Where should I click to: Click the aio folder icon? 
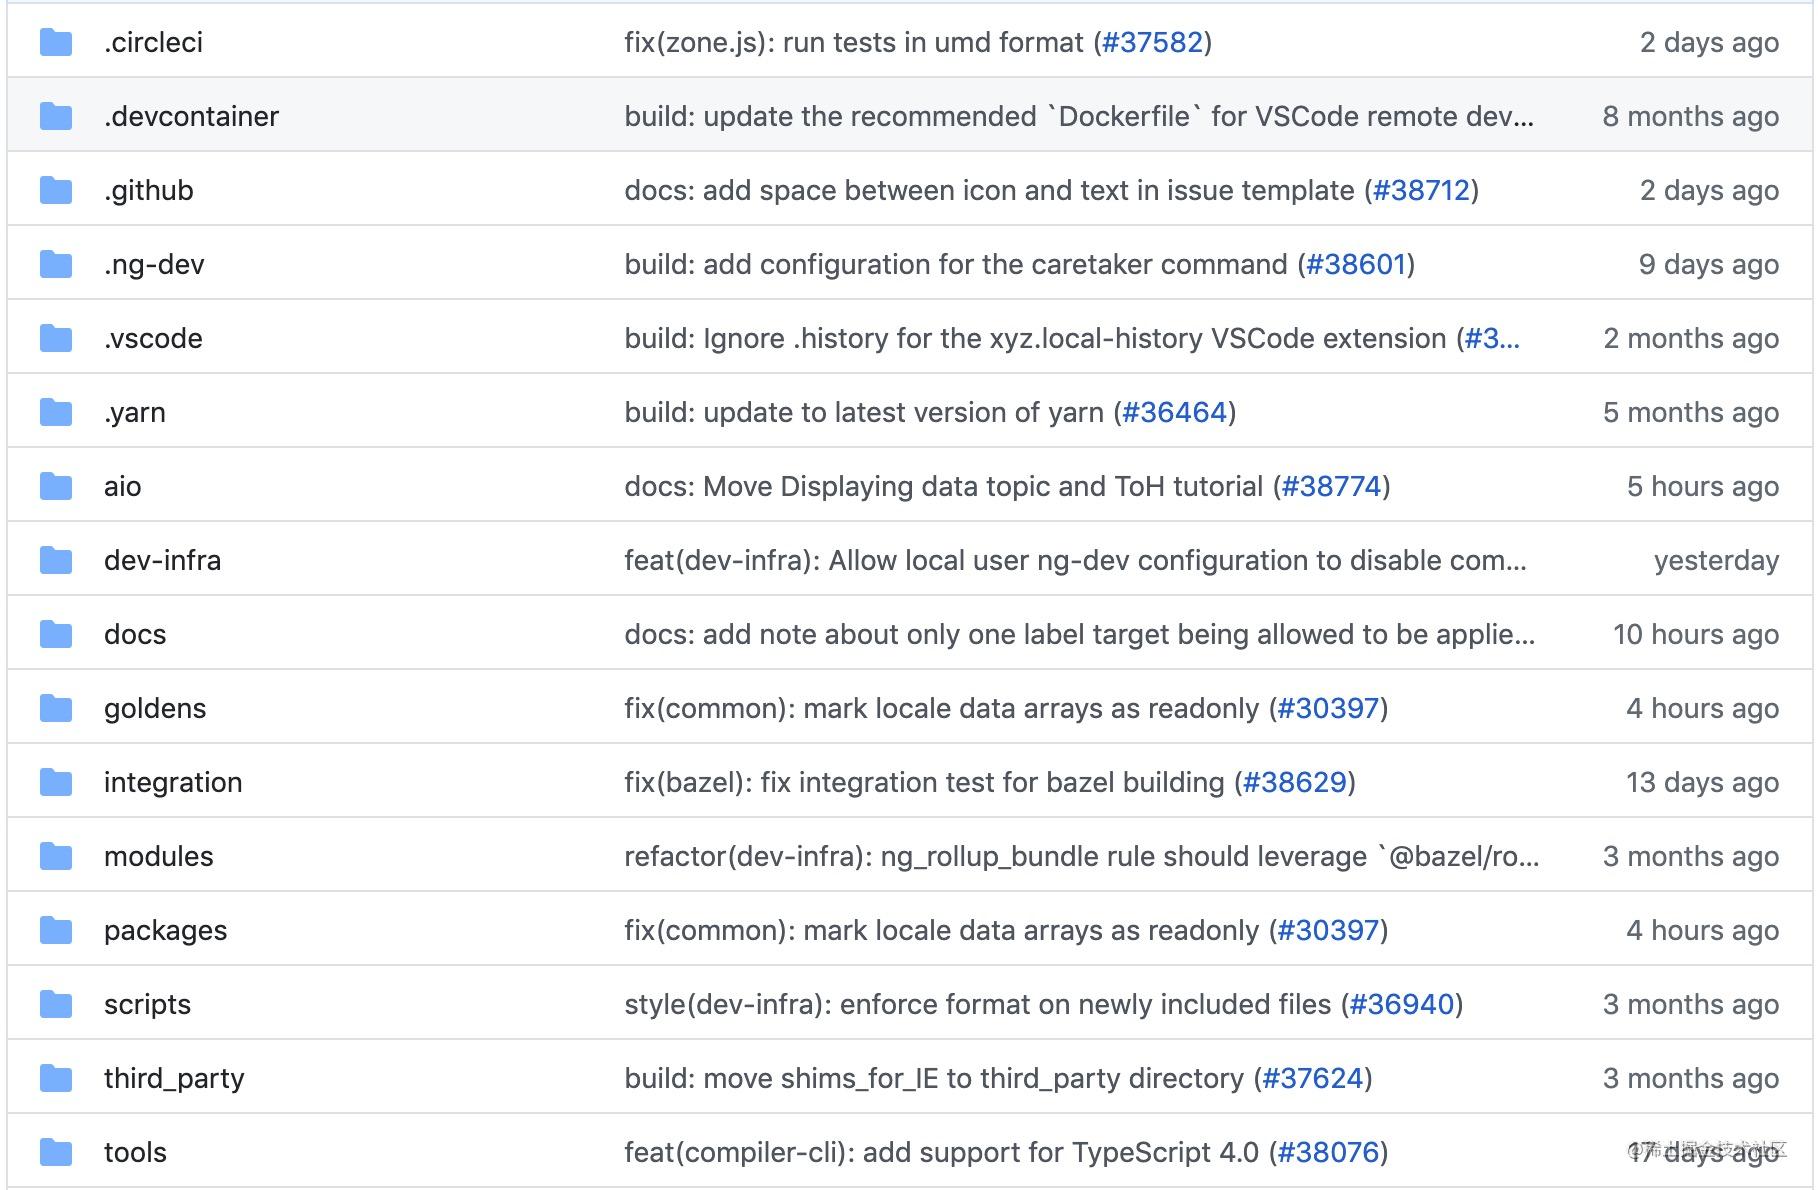56,485
